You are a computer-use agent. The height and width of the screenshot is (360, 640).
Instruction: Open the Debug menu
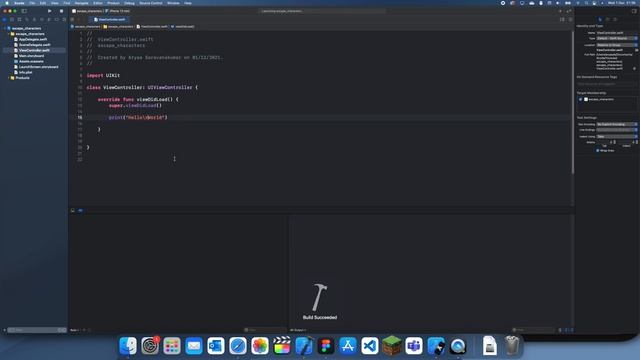coord(129,3)
